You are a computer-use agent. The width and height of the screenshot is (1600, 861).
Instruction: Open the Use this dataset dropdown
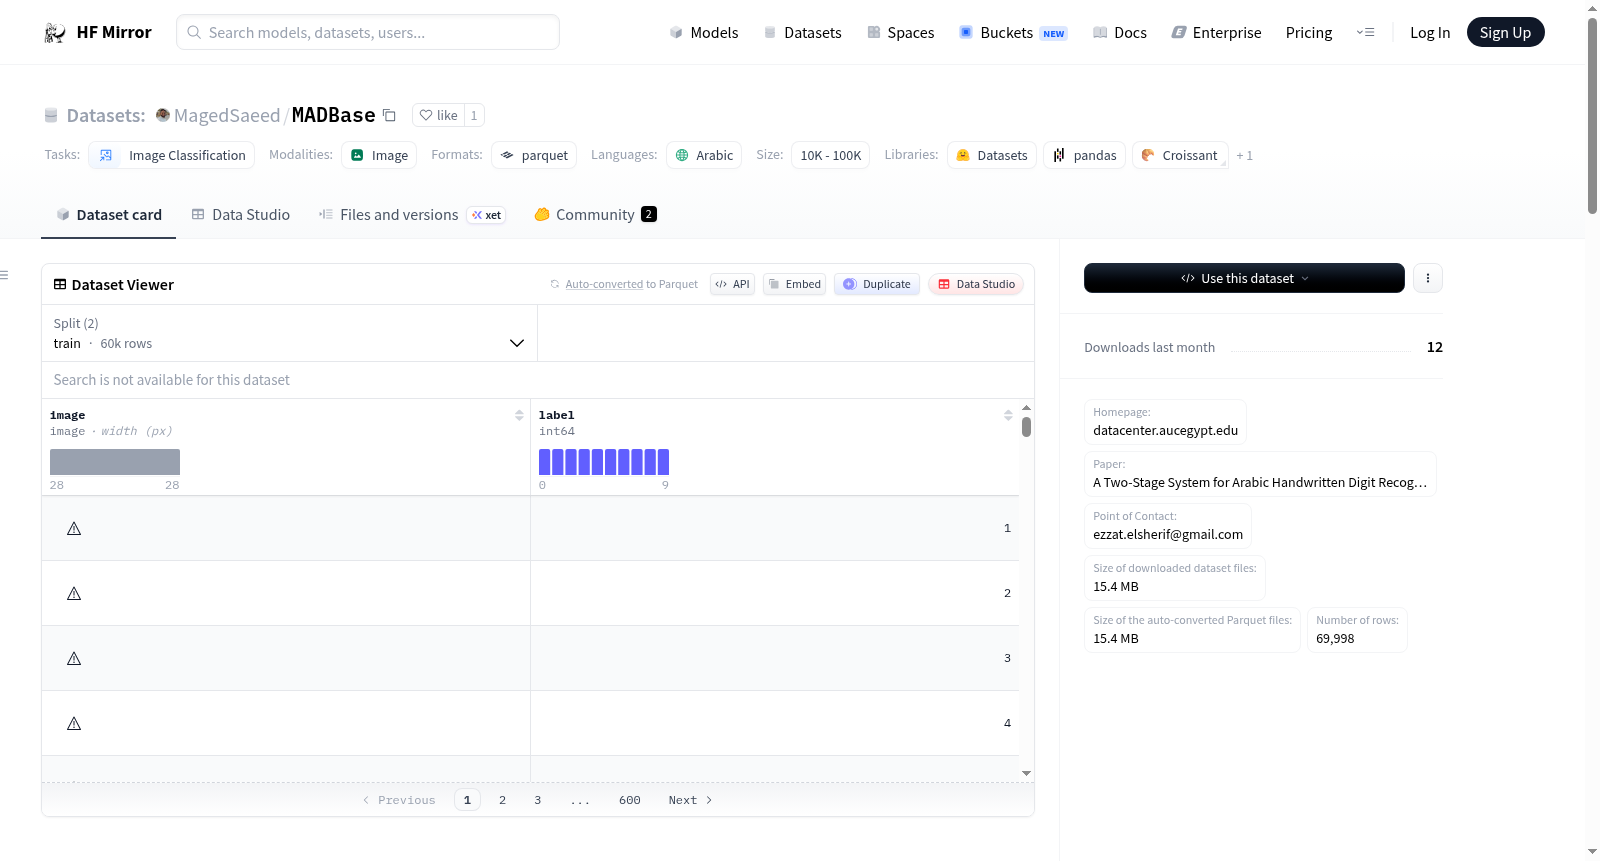pos(1244,278)
